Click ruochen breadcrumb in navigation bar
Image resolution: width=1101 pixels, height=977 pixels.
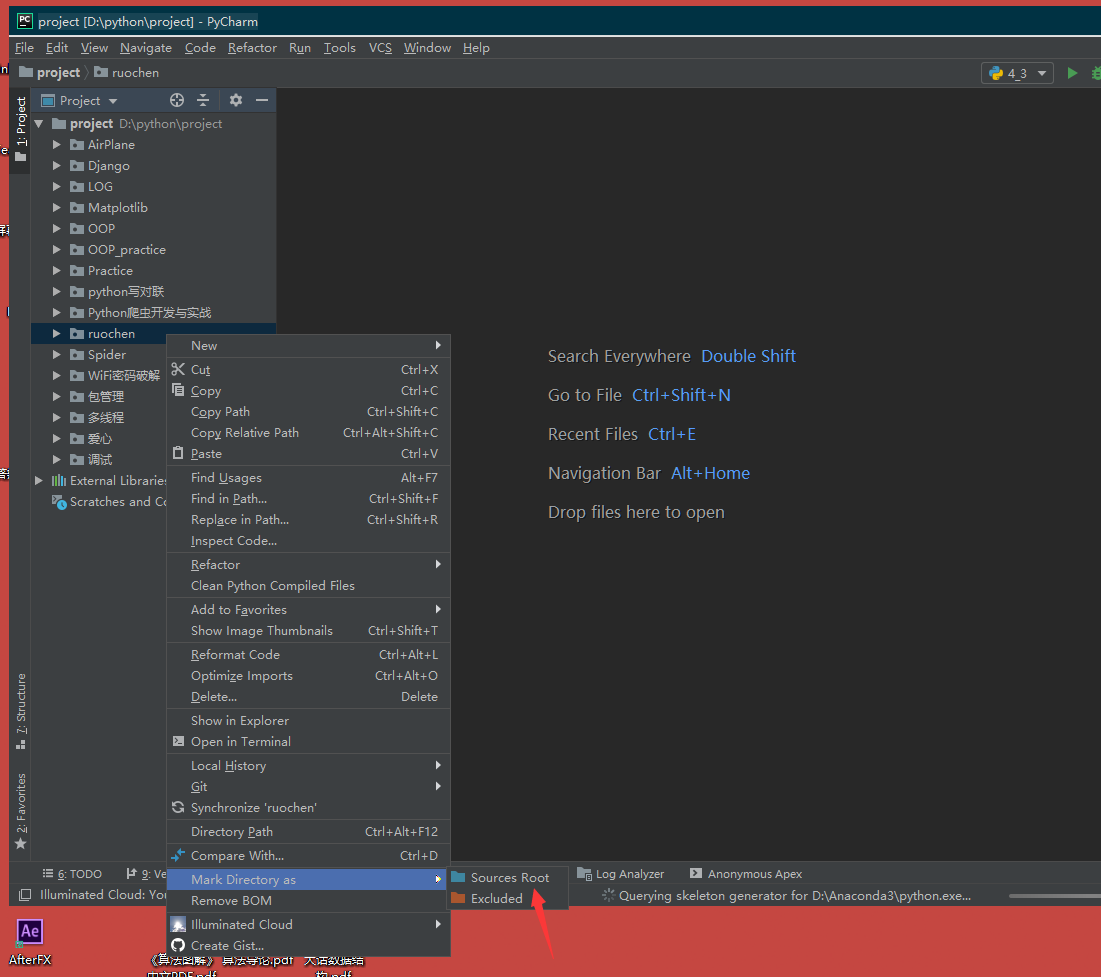[127, 72]
